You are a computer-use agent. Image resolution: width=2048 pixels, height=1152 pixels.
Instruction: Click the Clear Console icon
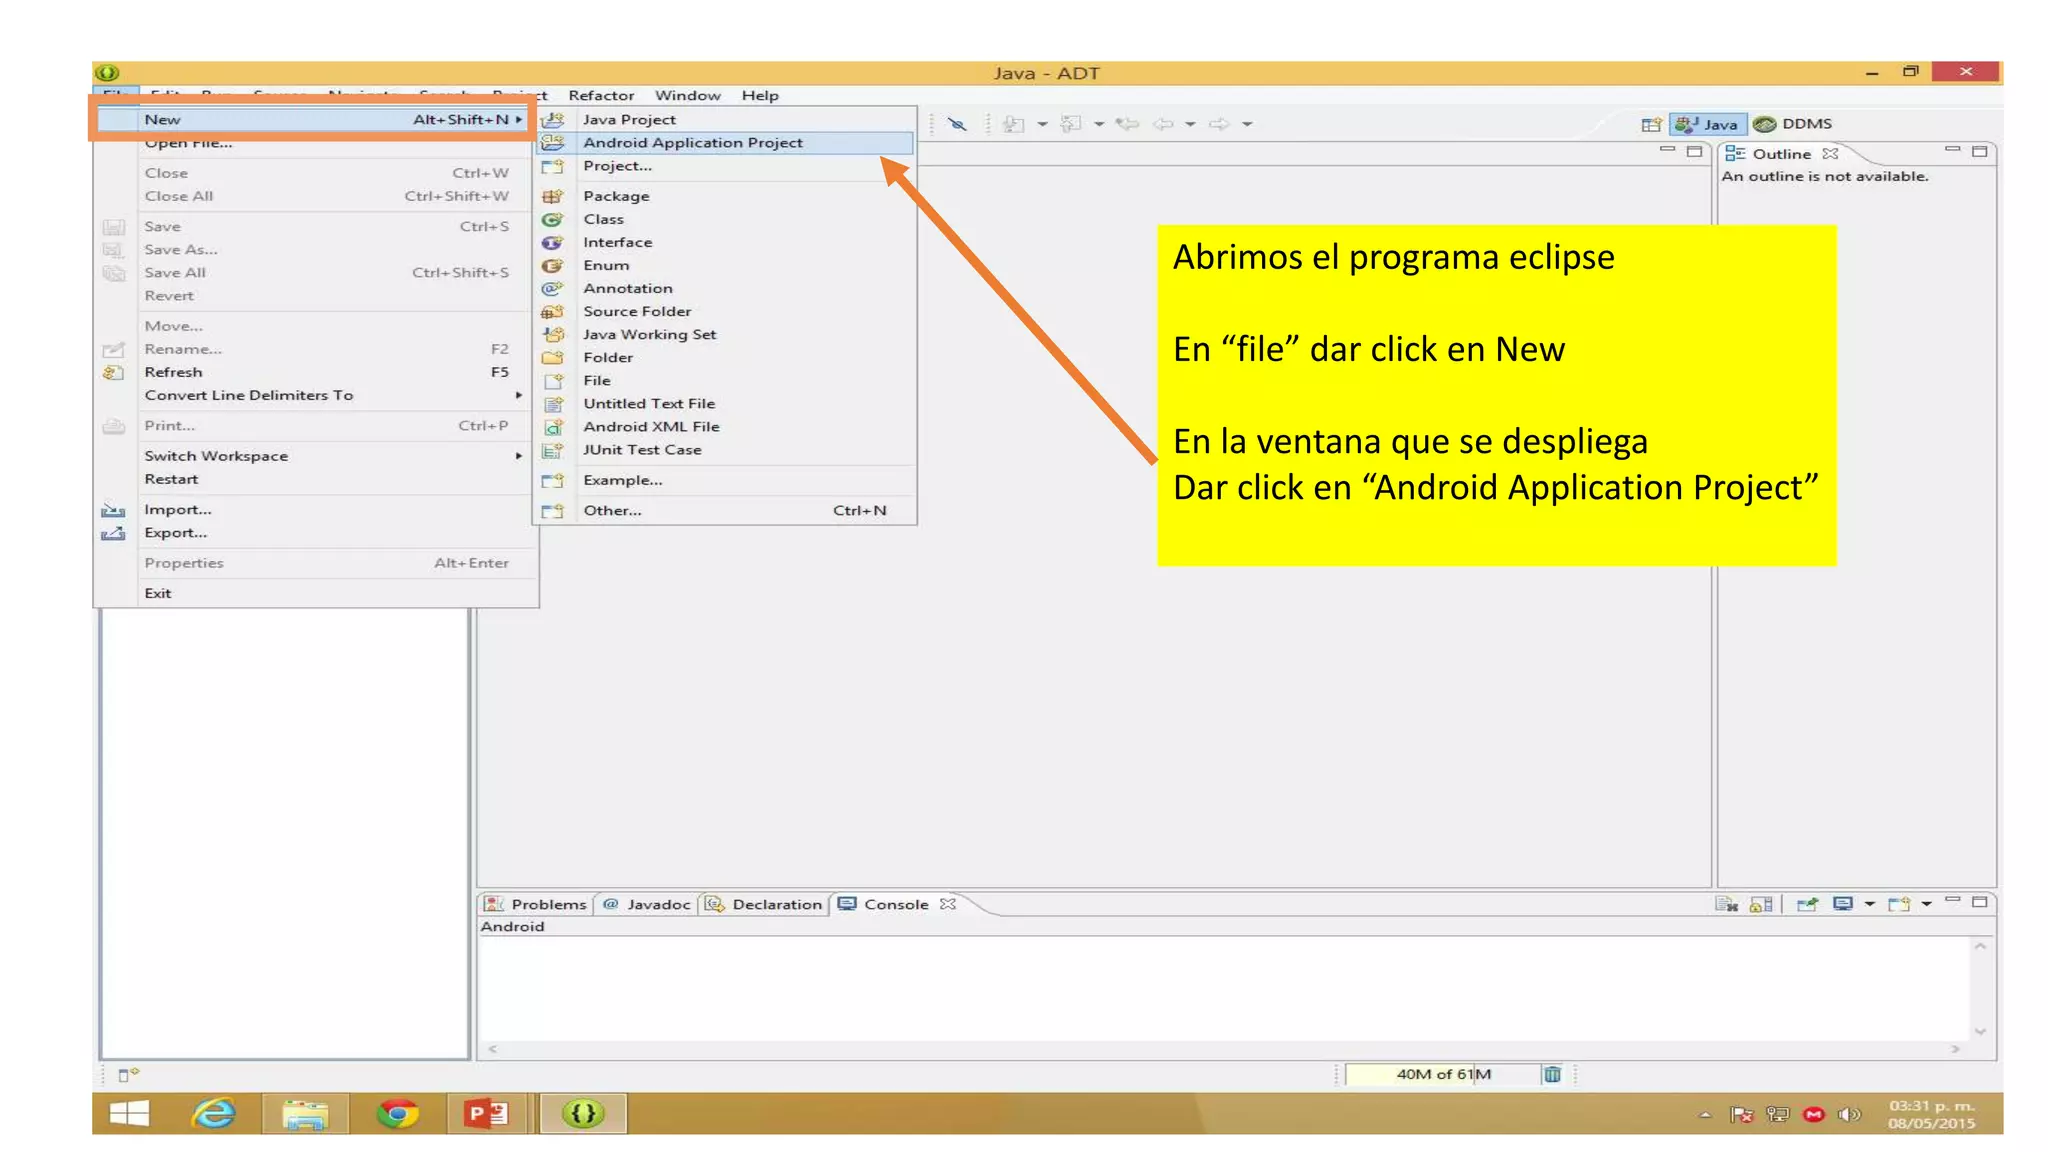[x=1726, y=904]
